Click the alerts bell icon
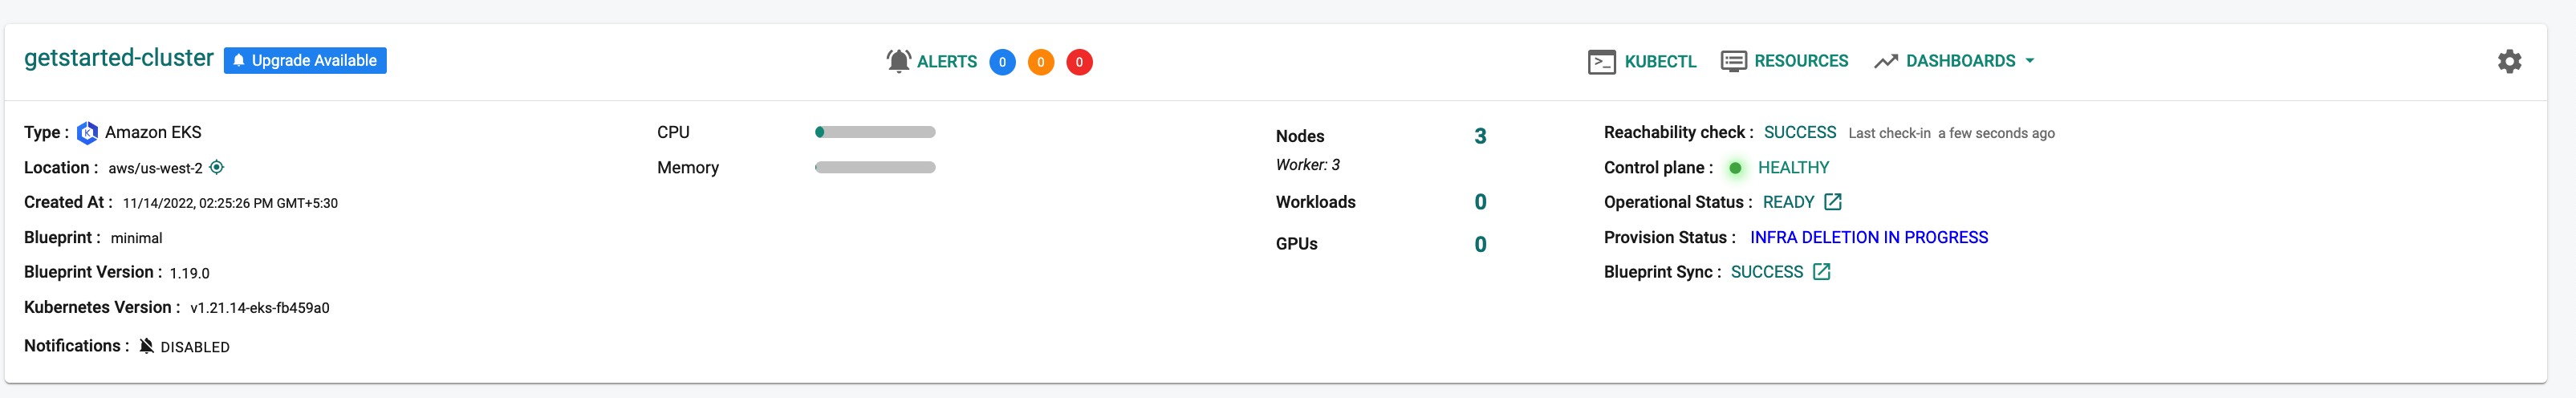The width and height of the screenshot is (2576, 398). 898,61
